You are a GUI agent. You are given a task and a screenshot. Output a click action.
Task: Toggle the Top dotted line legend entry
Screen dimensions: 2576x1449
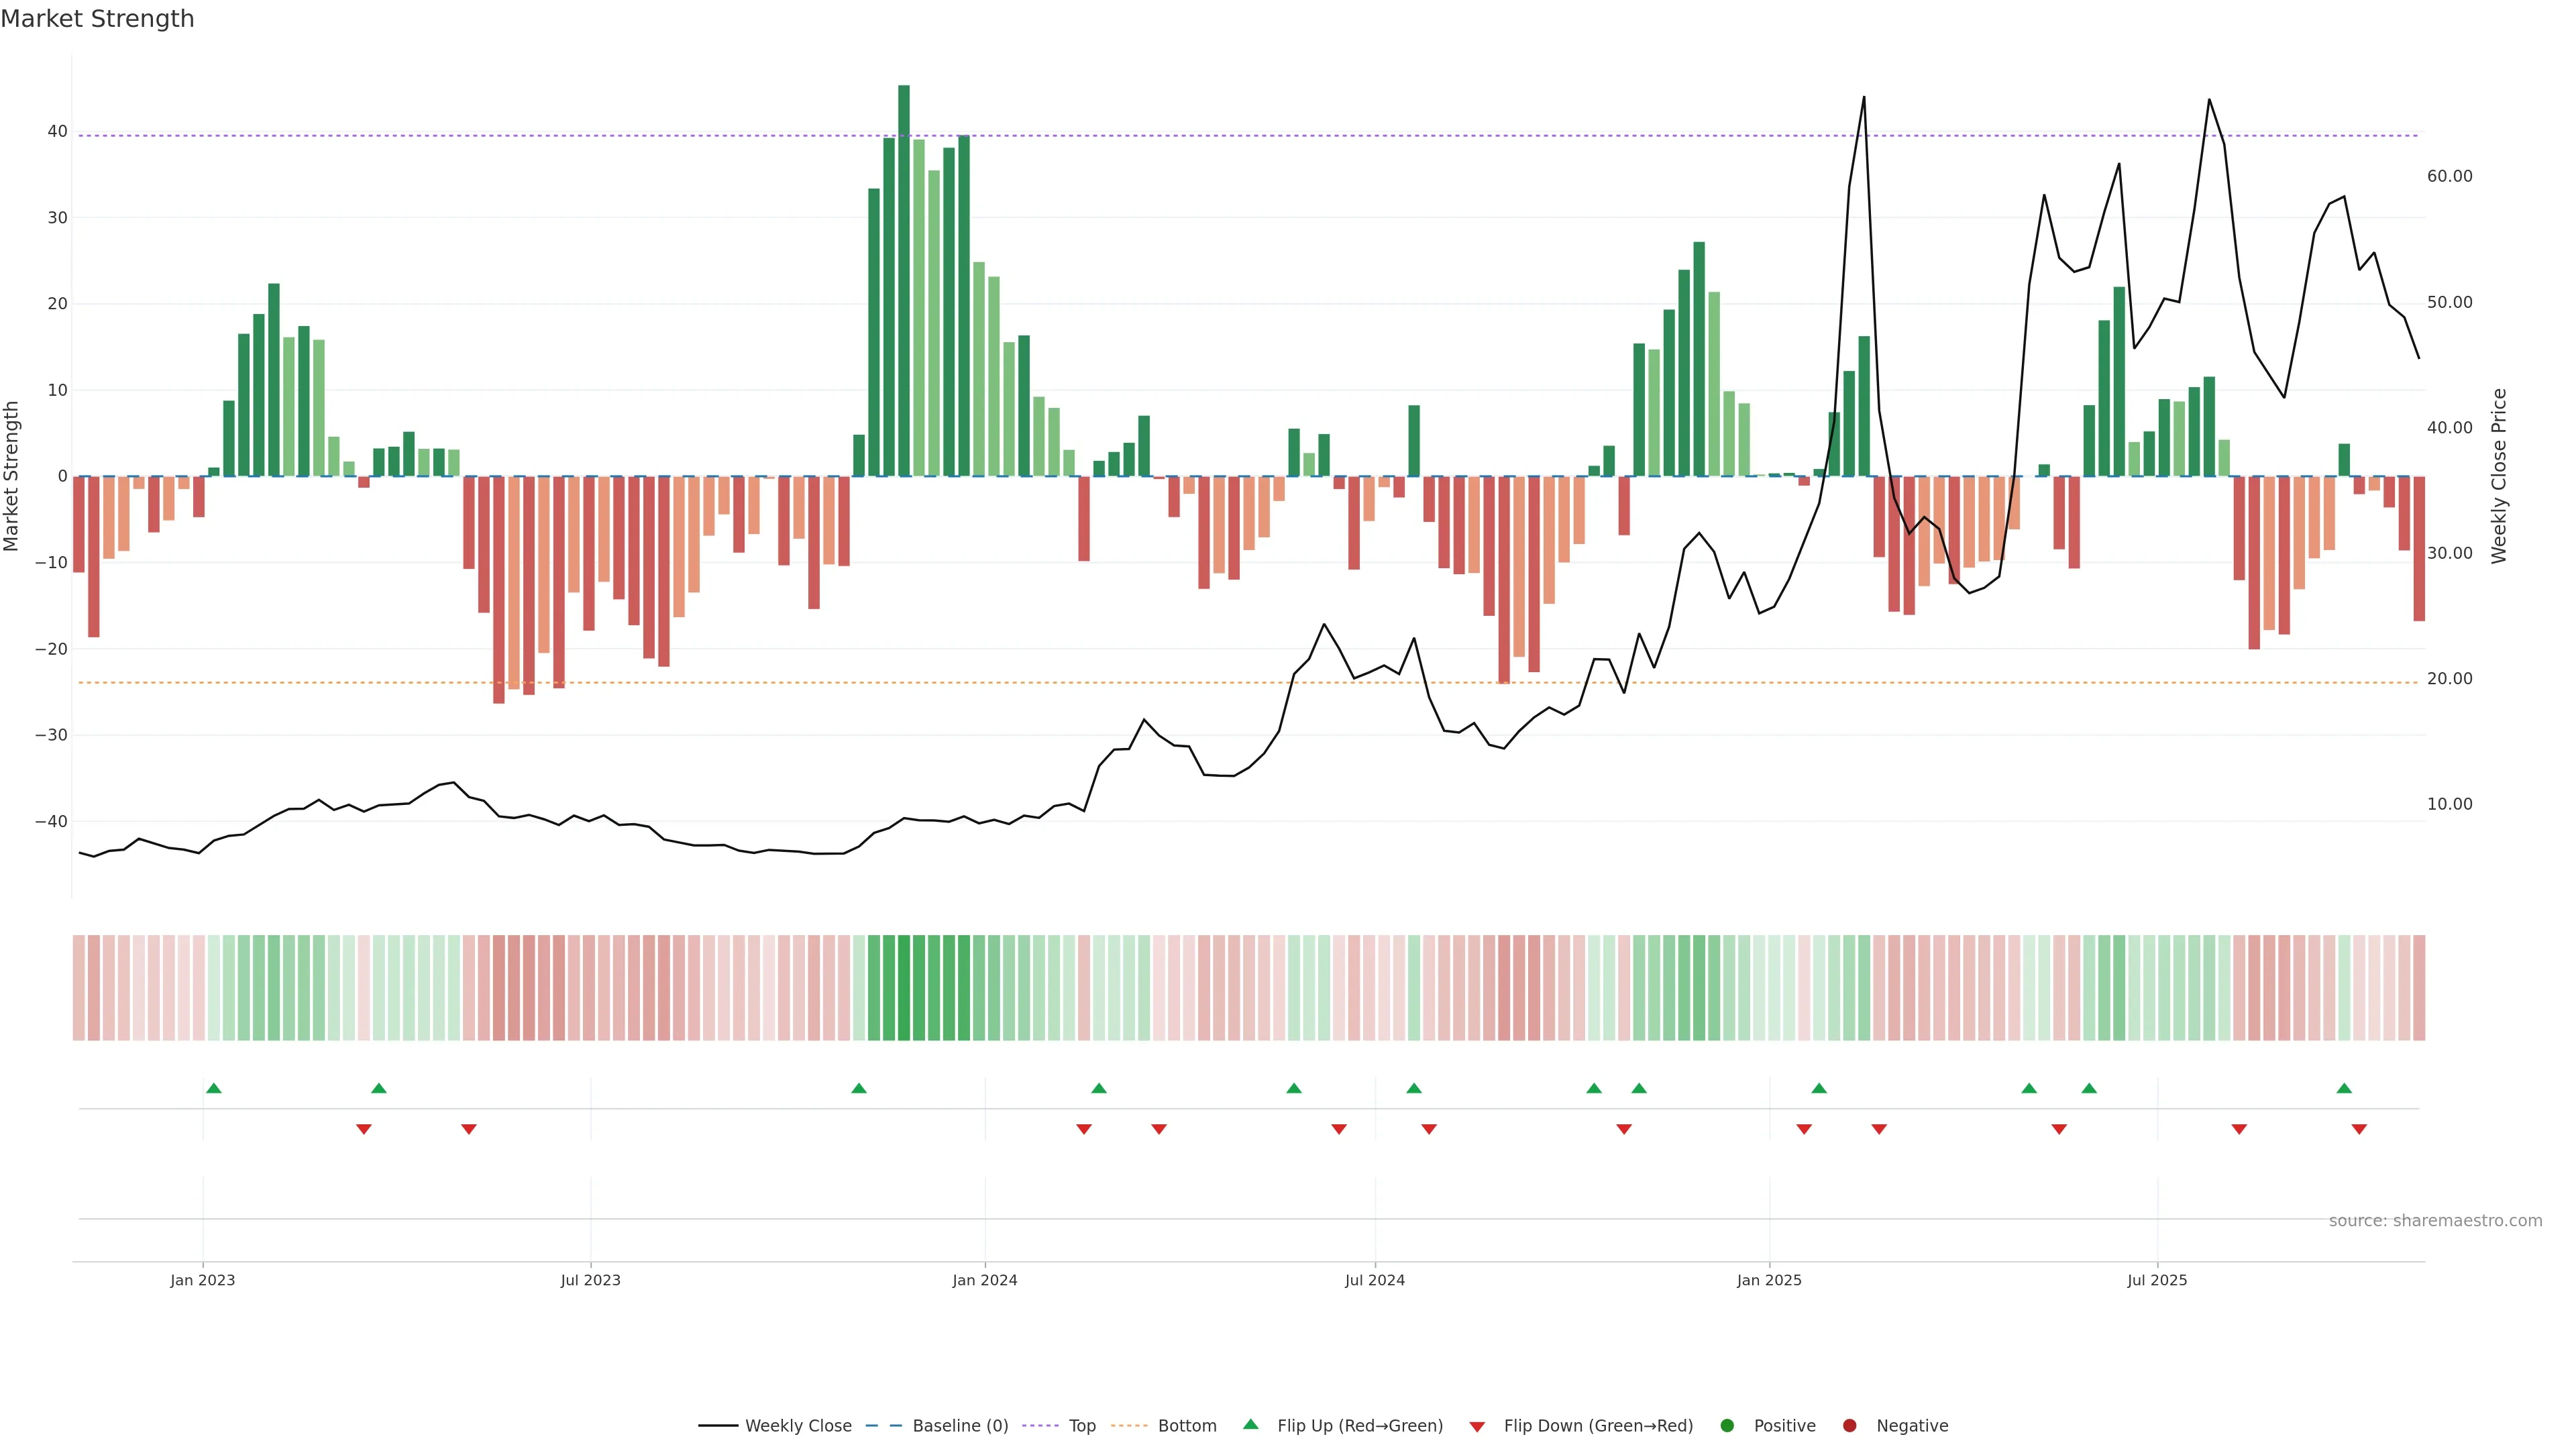click(1081, 1426)
